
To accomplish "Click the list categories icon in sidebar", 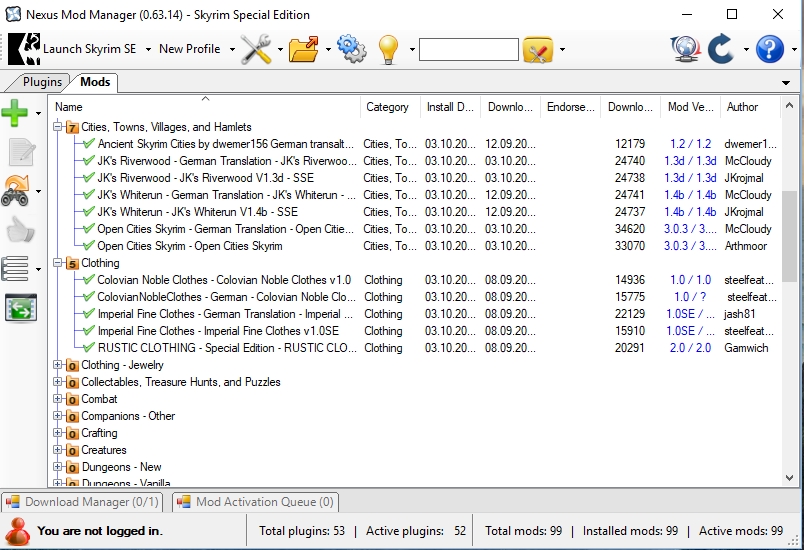I will point(15,268).
